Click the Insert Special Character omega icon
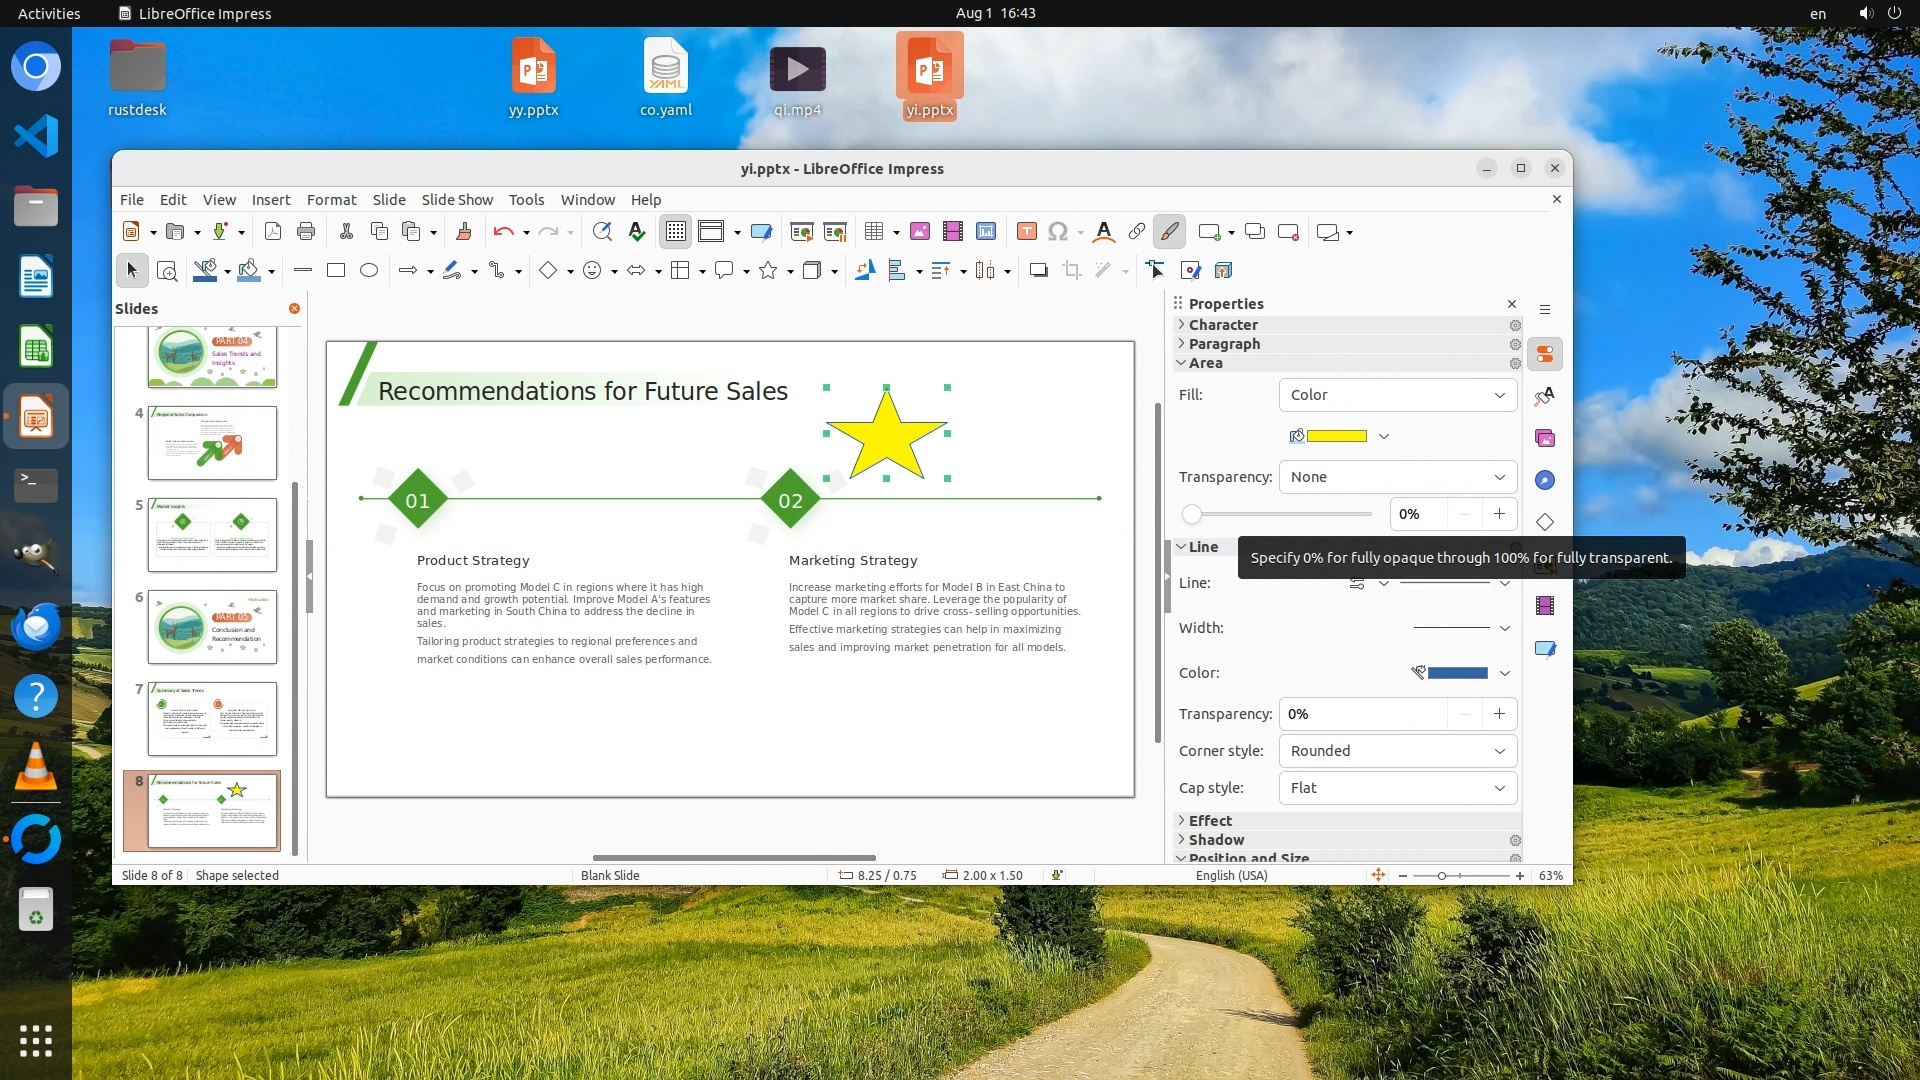The height and width of the screenshot is (1080, 1920). 1057,232
